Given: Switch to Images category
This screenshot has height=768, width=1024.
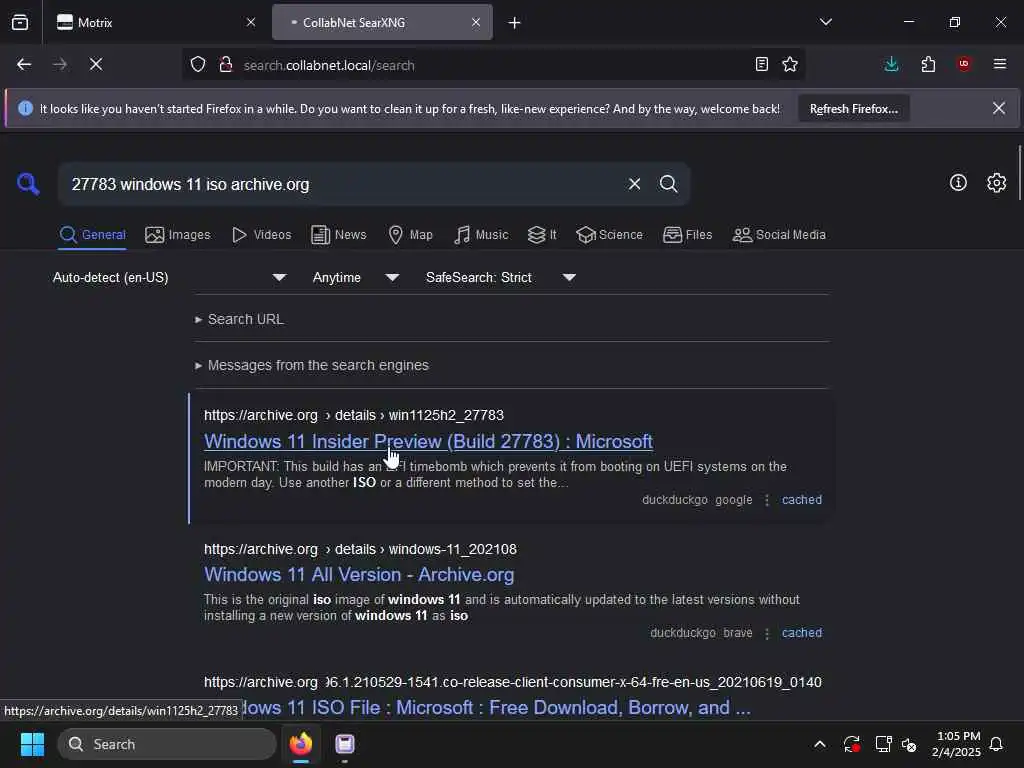Looking at the screenshot, I should (178, 234).
